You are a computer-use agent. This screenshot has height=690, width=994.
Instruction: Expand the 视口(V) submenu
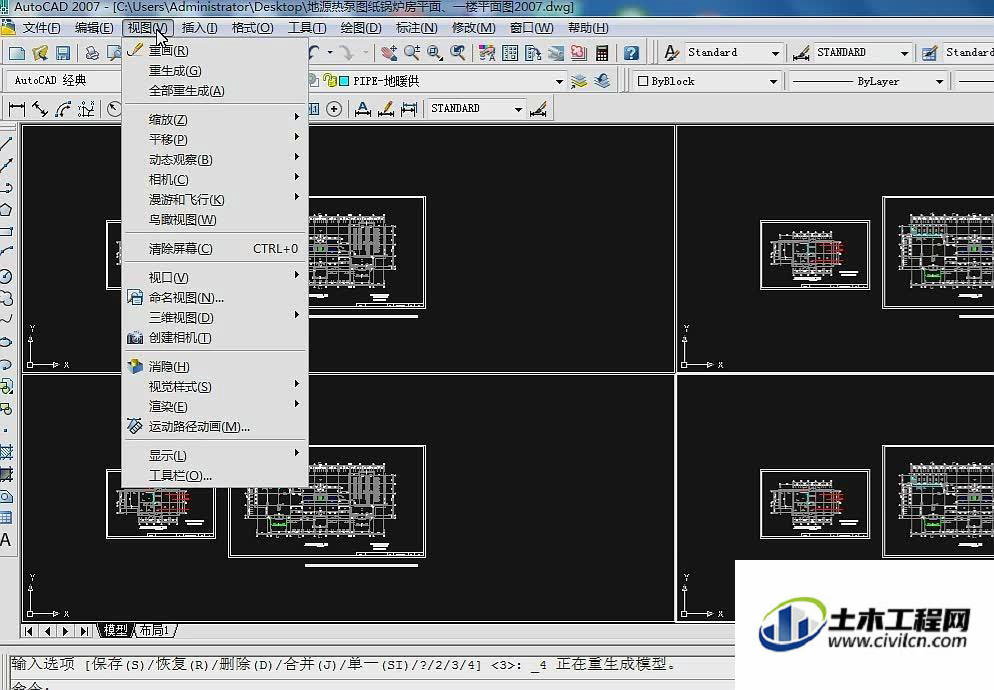tap(216, 277)
